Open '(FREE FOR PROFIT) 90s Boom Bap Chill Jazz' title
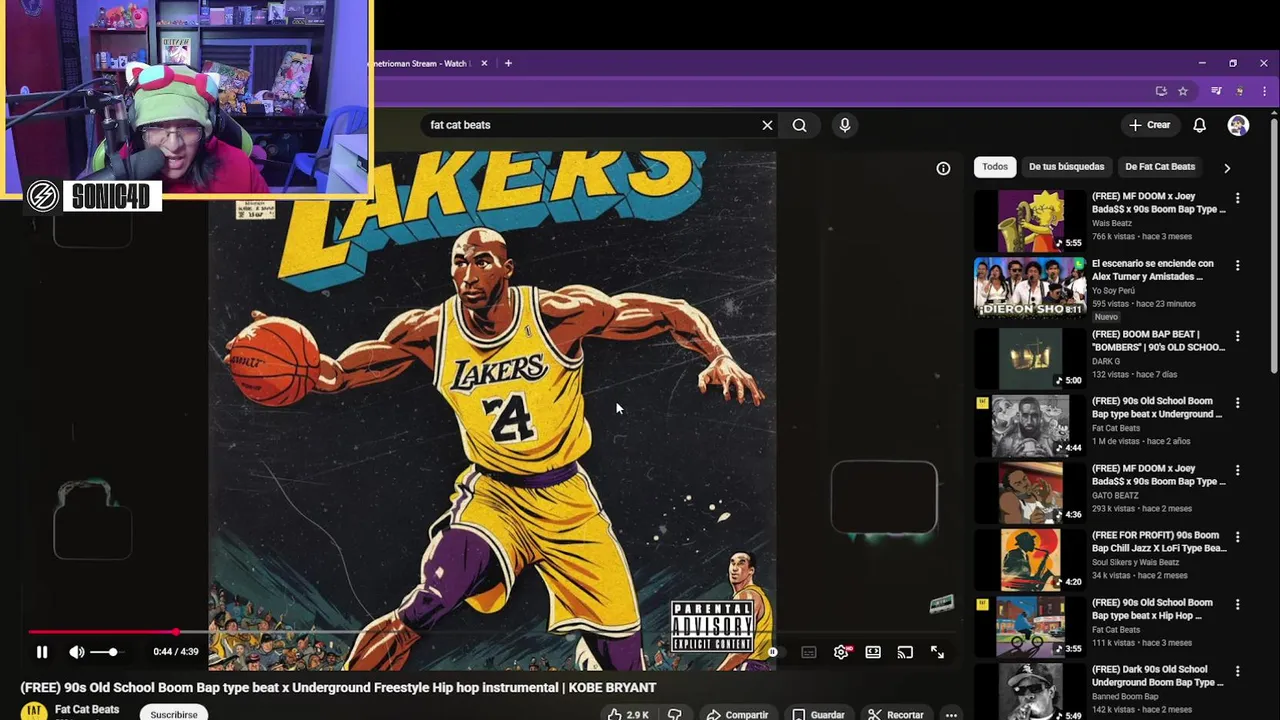 pyautogui.click(x=1159, y=542)
